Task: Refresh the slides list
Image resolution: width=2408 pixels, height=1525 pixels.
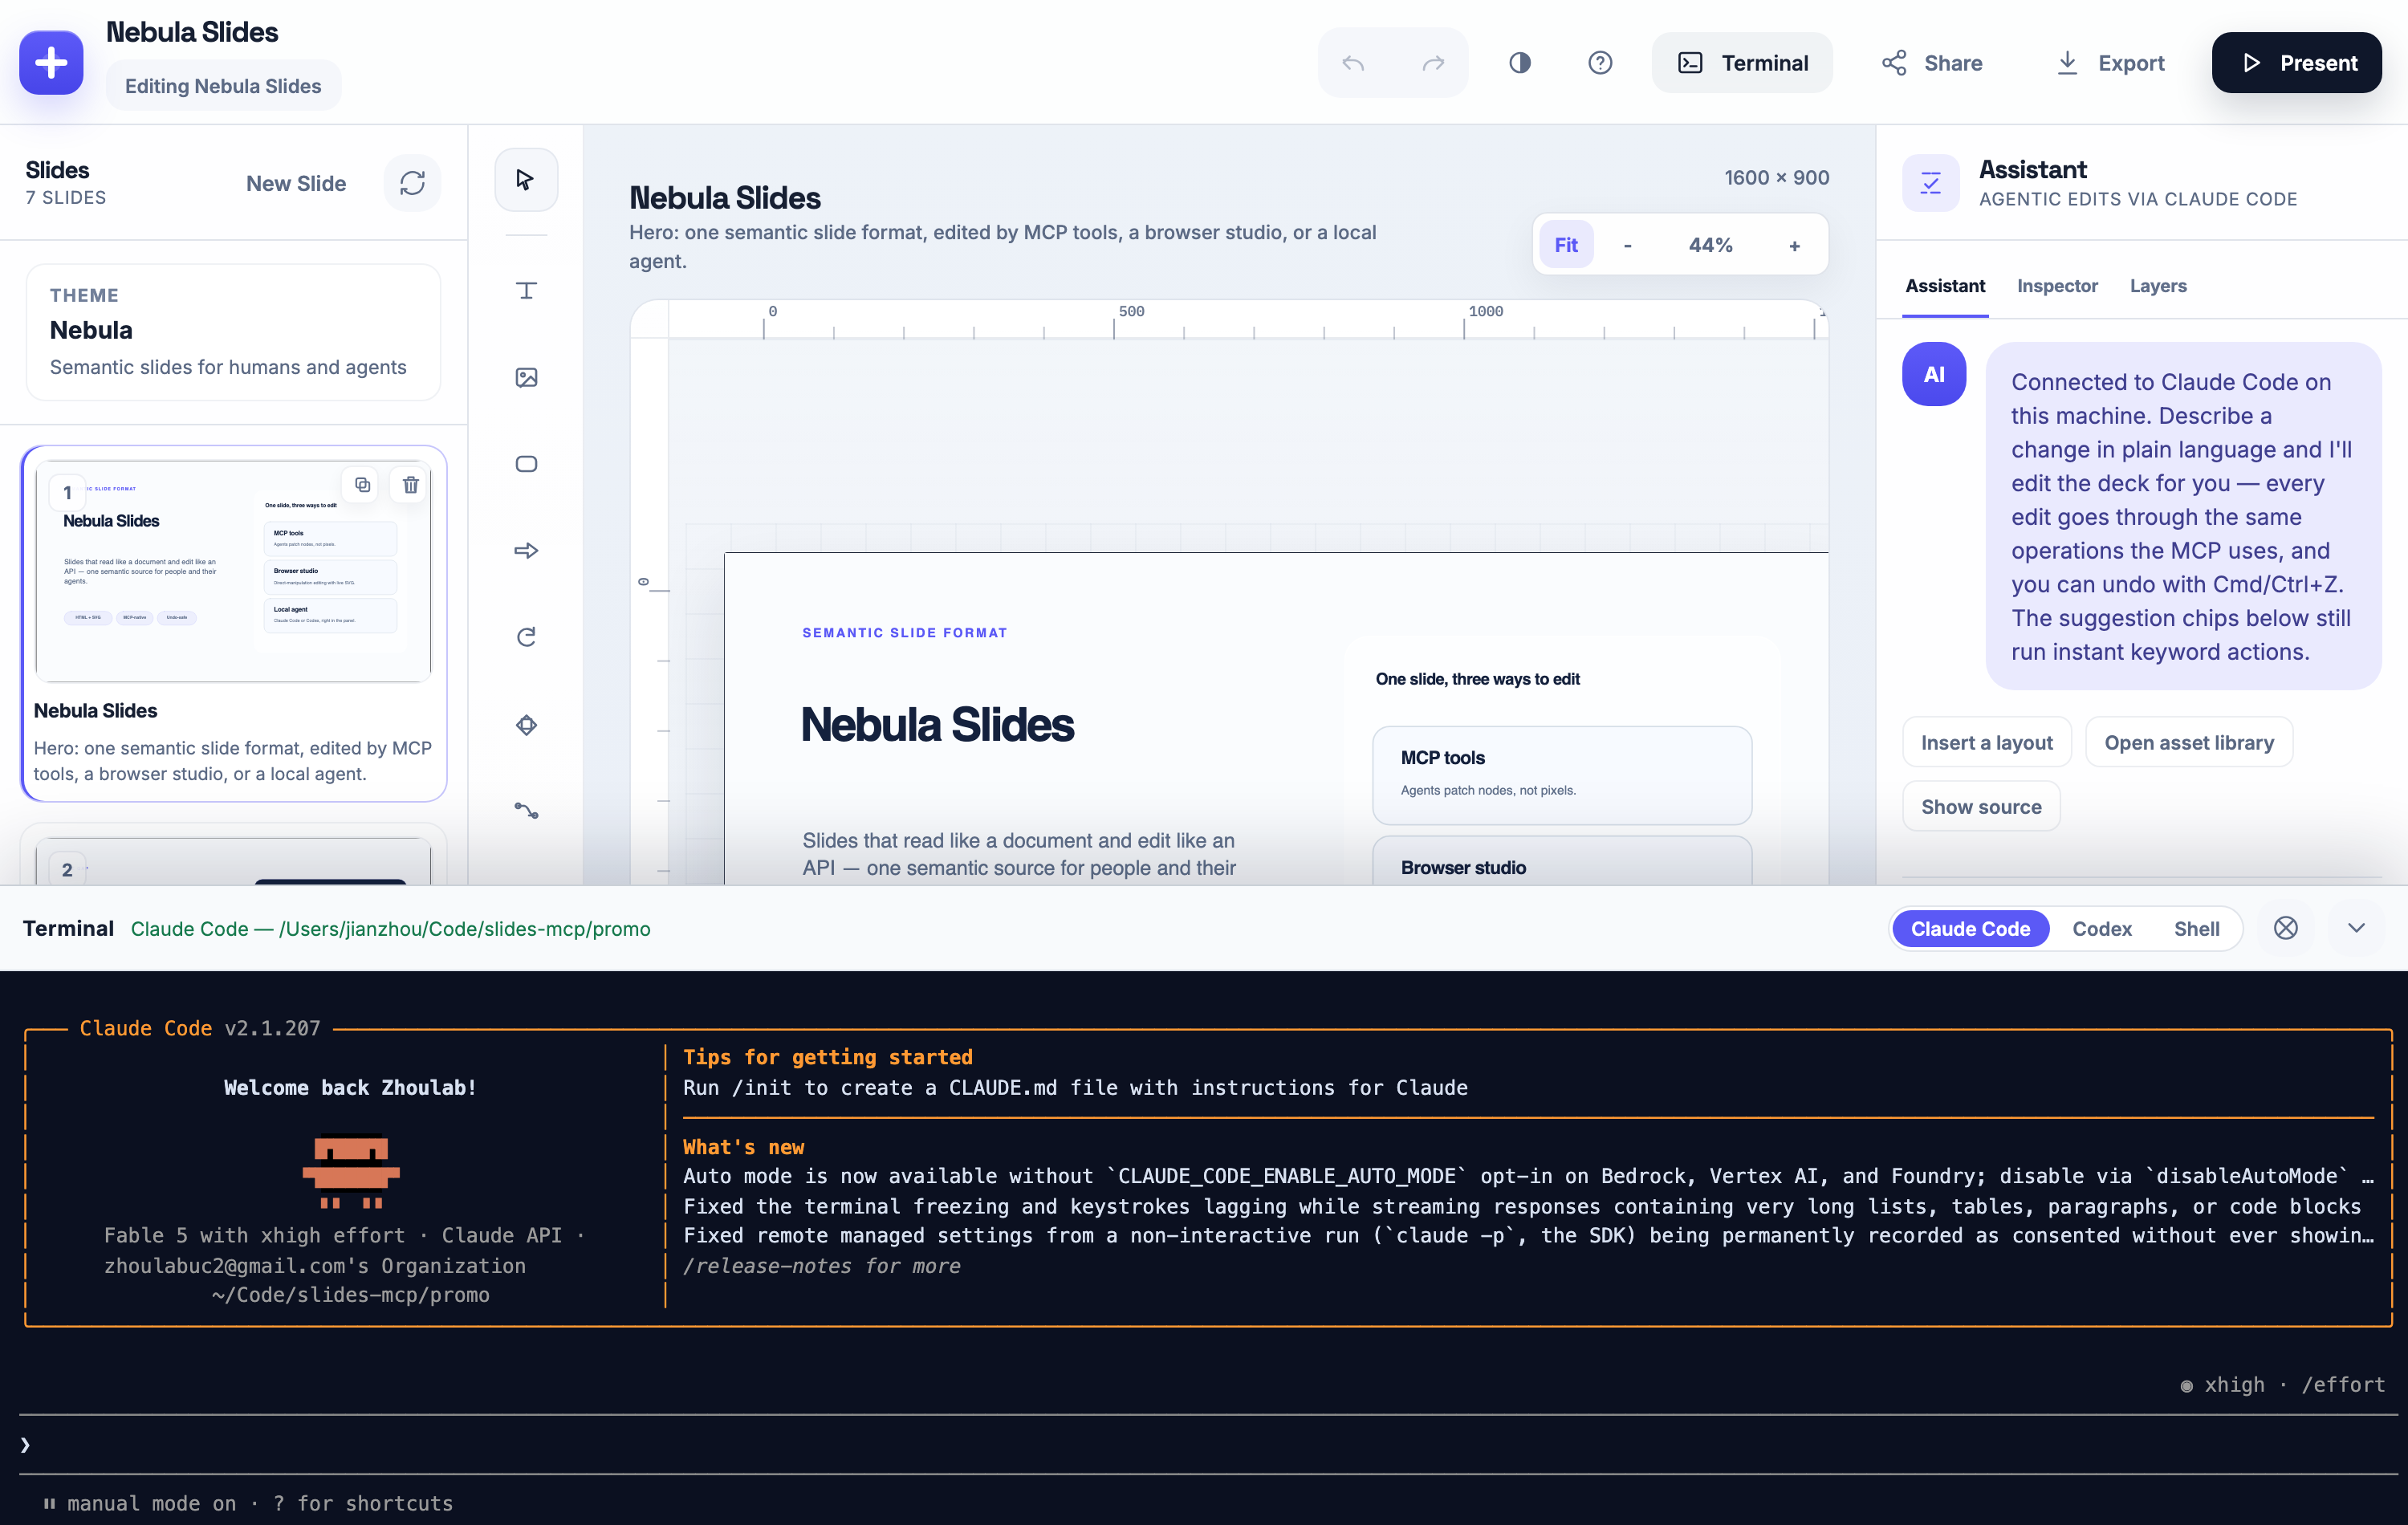Action: [x=412, y=183]
